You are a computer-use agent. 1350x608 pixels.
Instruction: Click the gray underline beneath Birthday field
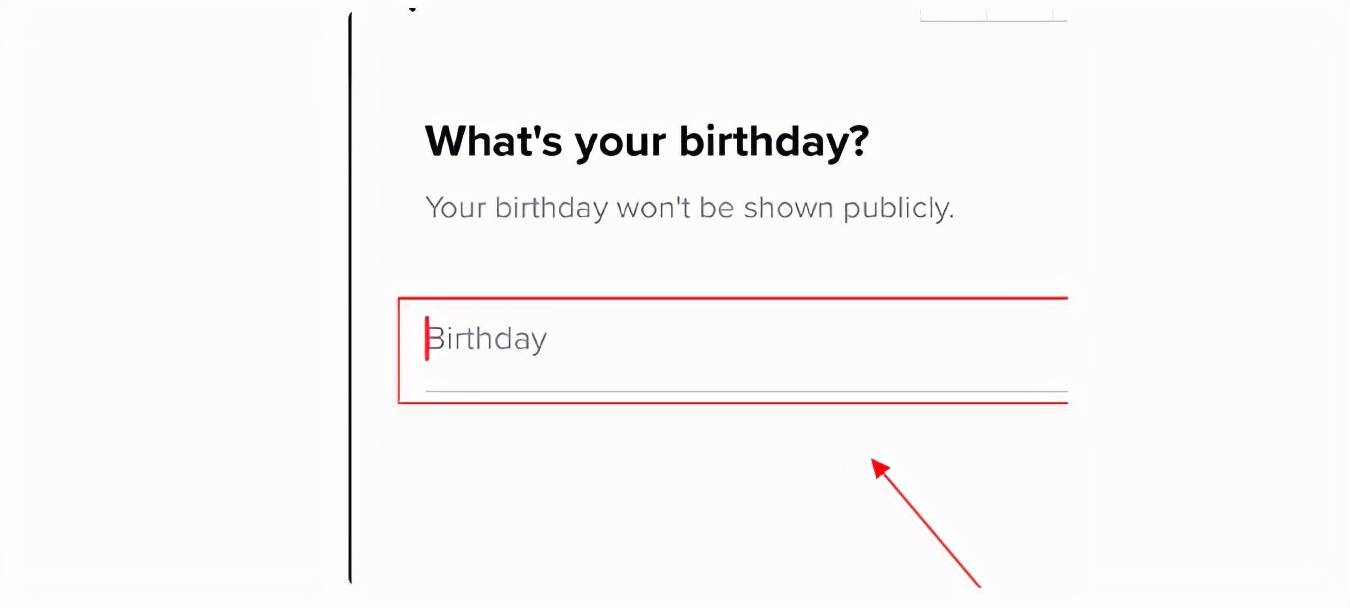click(746, 391)
